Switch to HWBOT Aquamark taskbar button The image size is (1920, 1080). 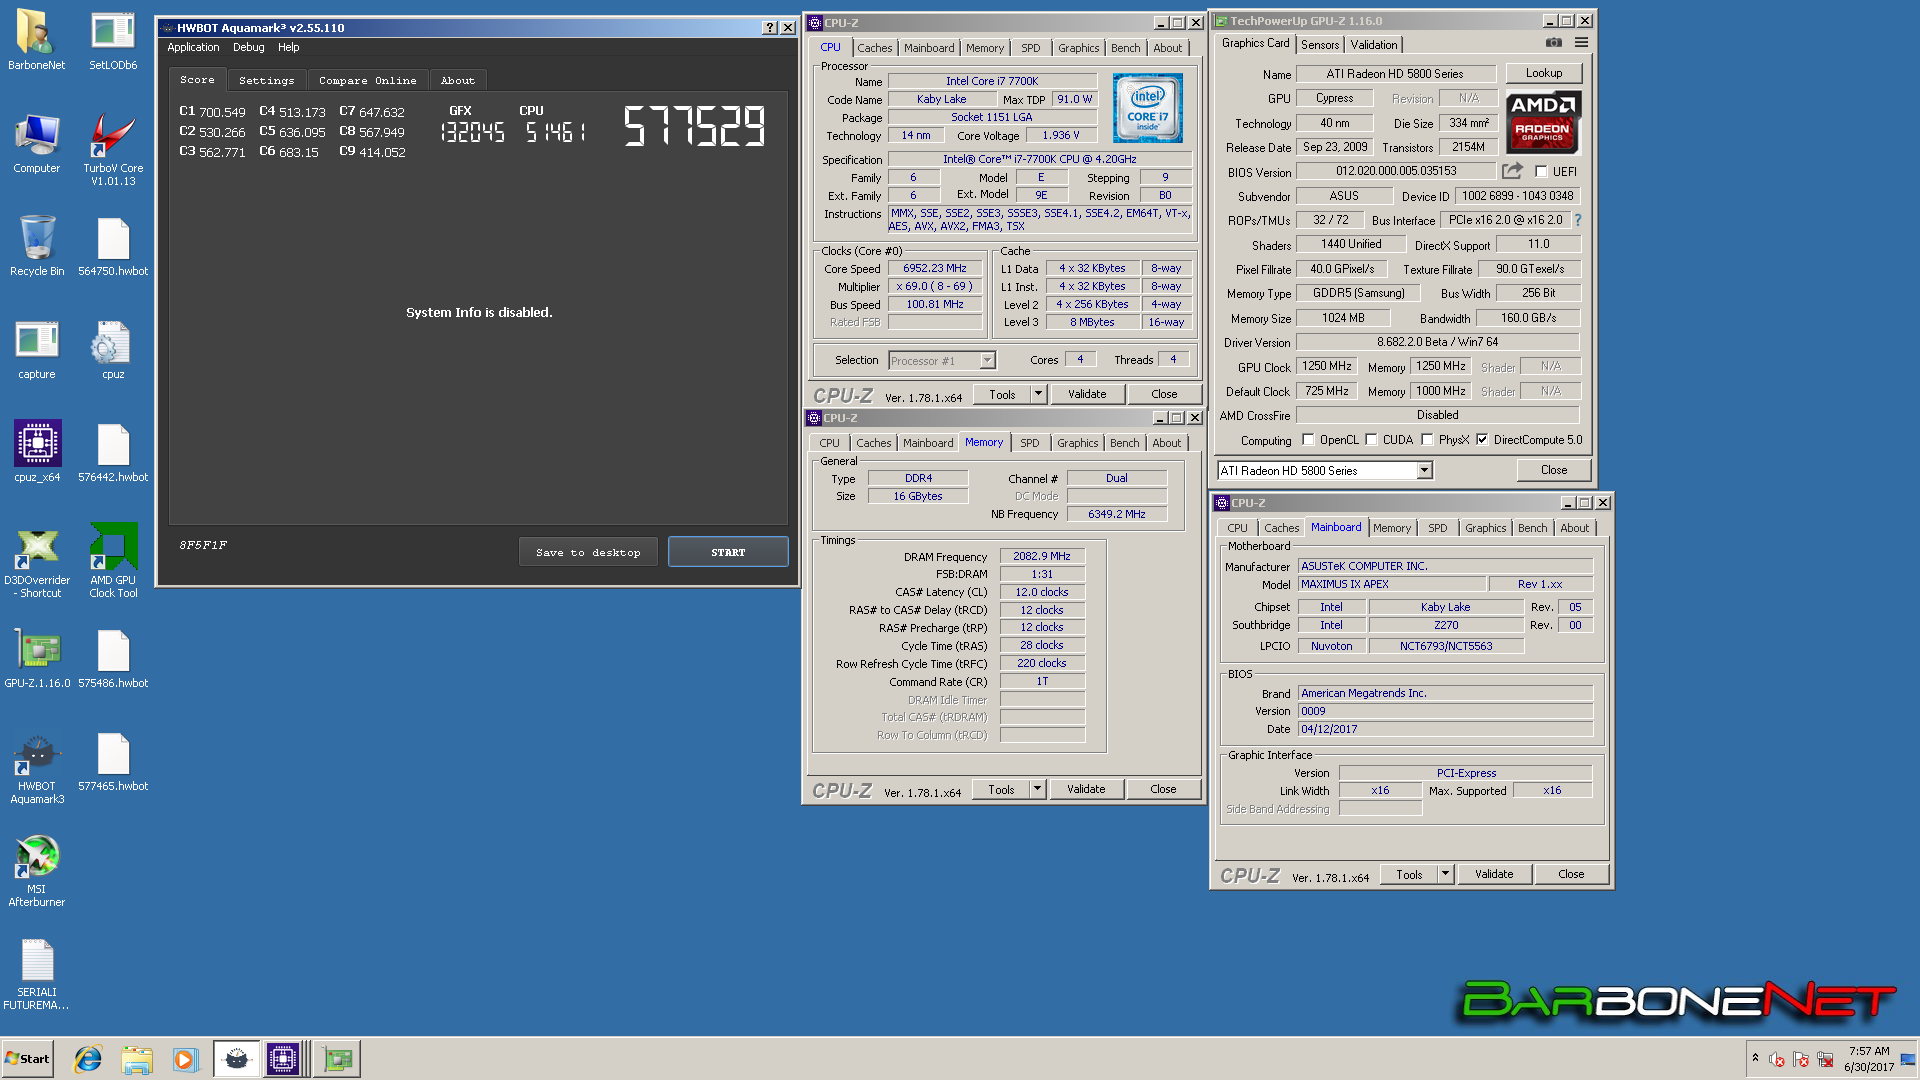236,1059
